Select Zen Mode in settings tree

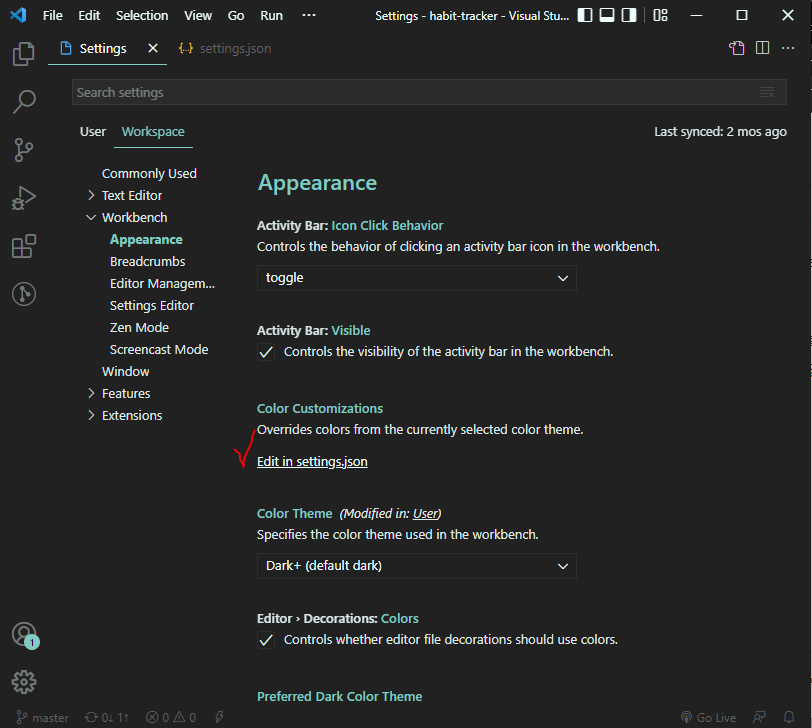pyautogui.click(x=139, y=328)
